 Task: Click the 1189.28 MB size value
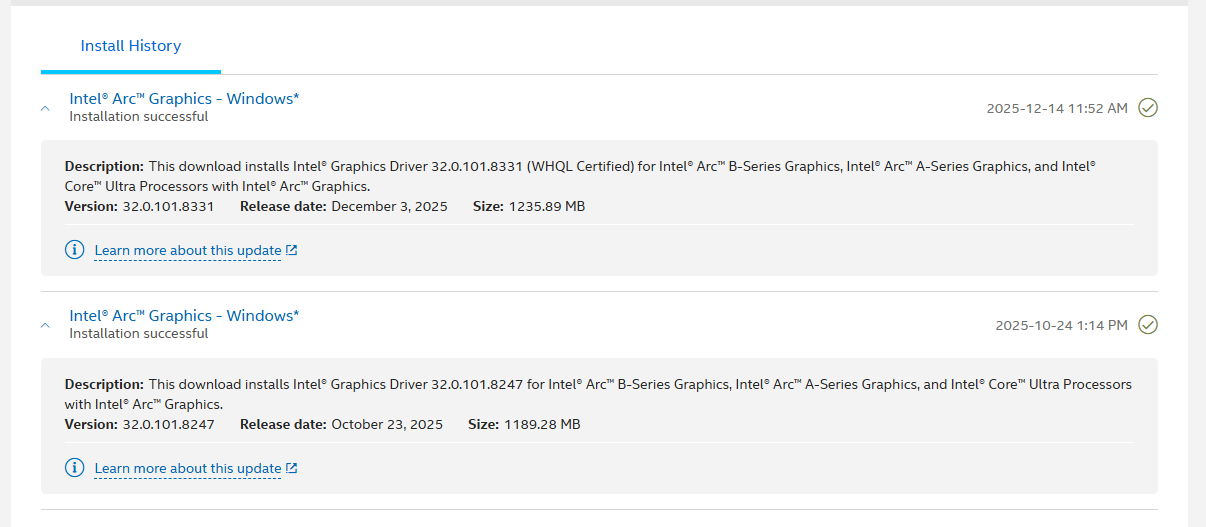(x=542, y=424)
